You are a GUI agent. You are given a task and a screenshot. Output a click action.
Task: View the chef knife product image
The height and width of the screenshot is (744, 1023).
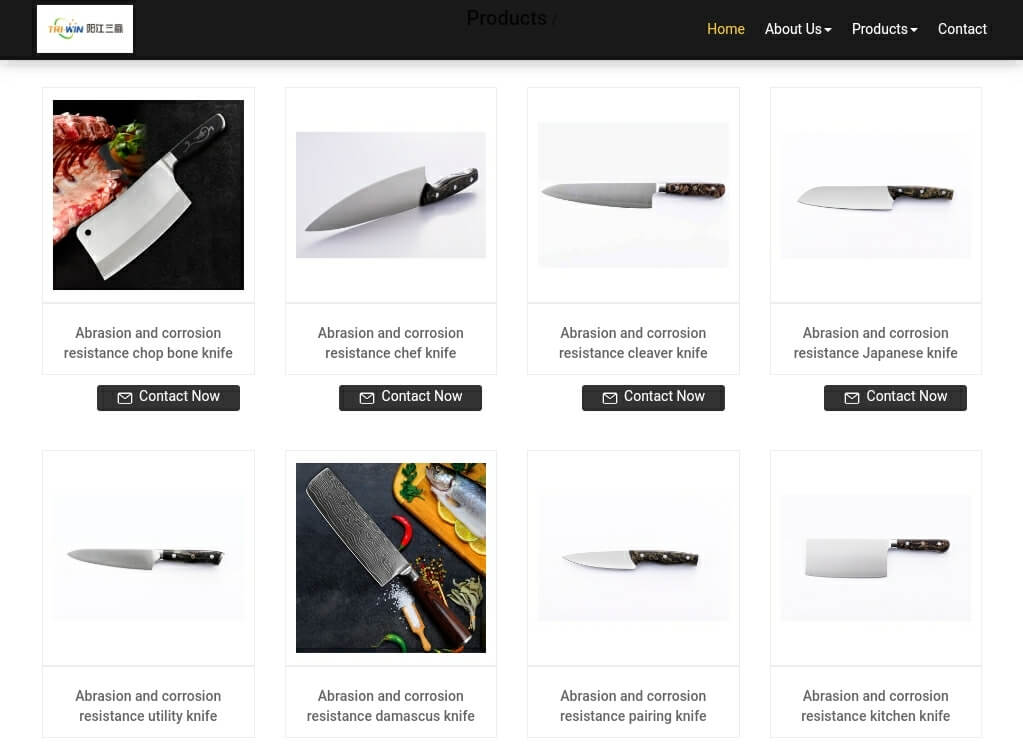(391, 194)
